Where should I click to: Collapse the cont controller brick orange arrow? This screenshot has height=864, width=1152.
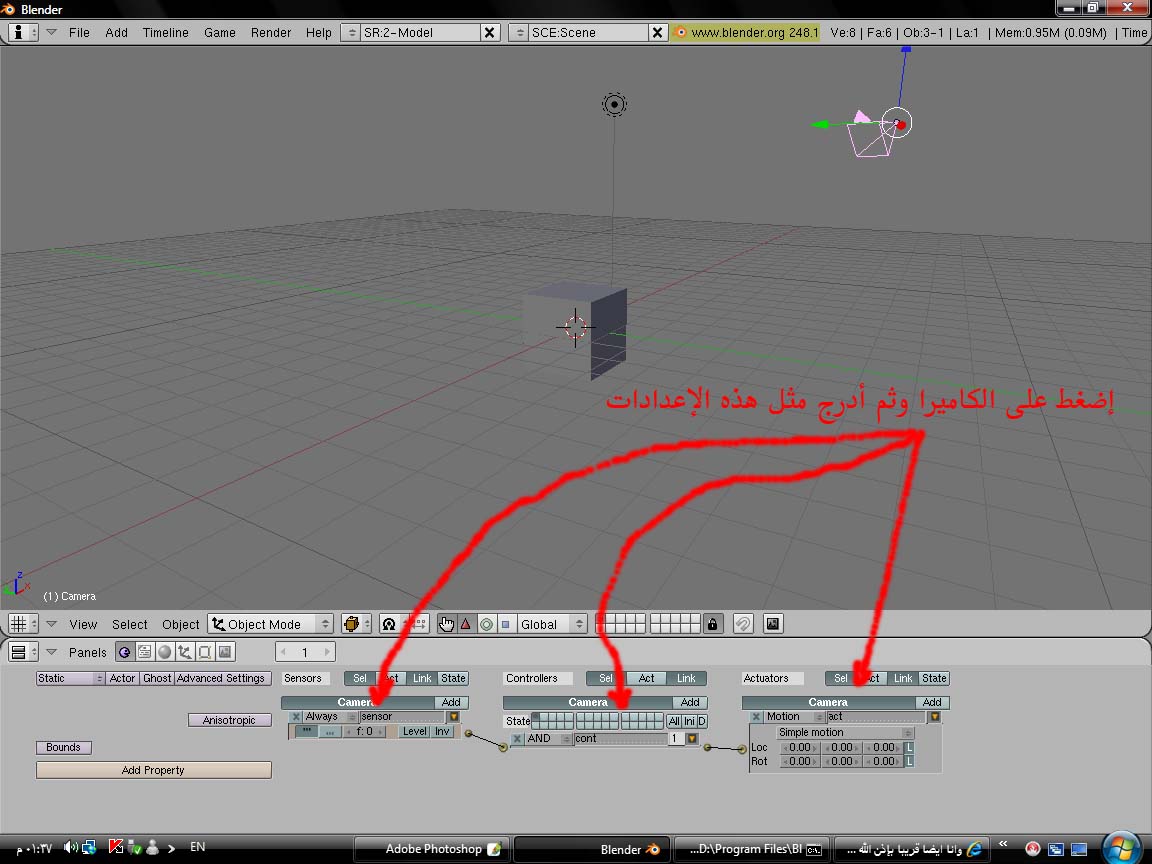[692, 738]
